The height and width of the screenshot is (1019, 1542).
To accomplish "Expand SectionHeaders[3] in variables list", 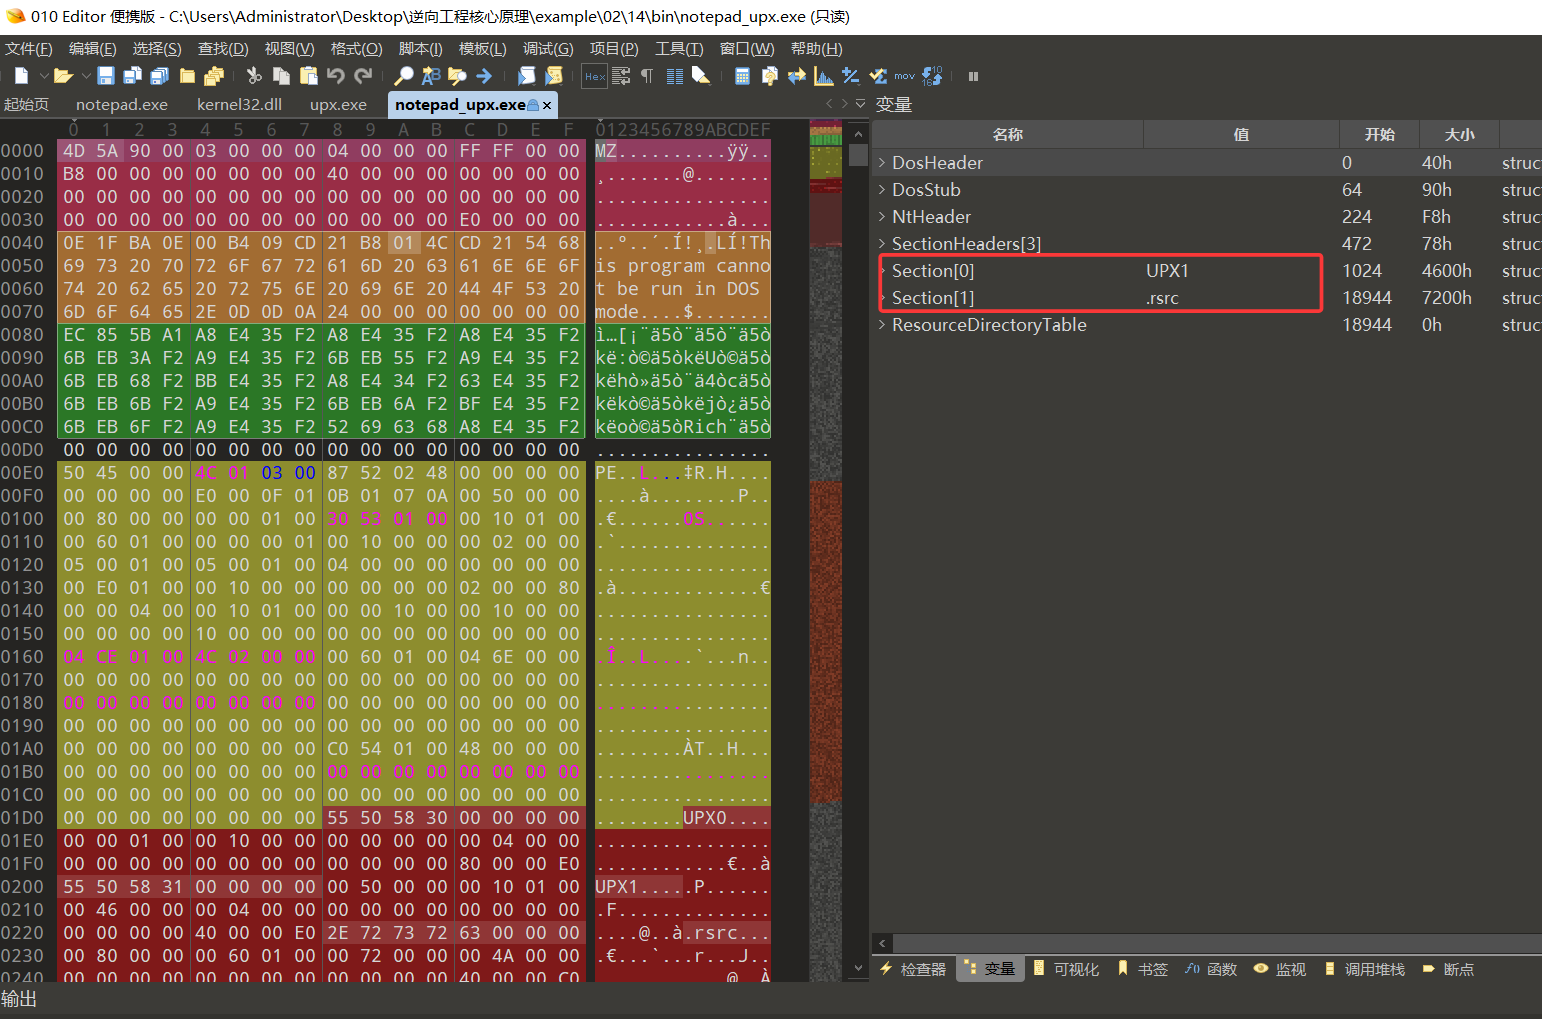I will (x=882, y=244).
